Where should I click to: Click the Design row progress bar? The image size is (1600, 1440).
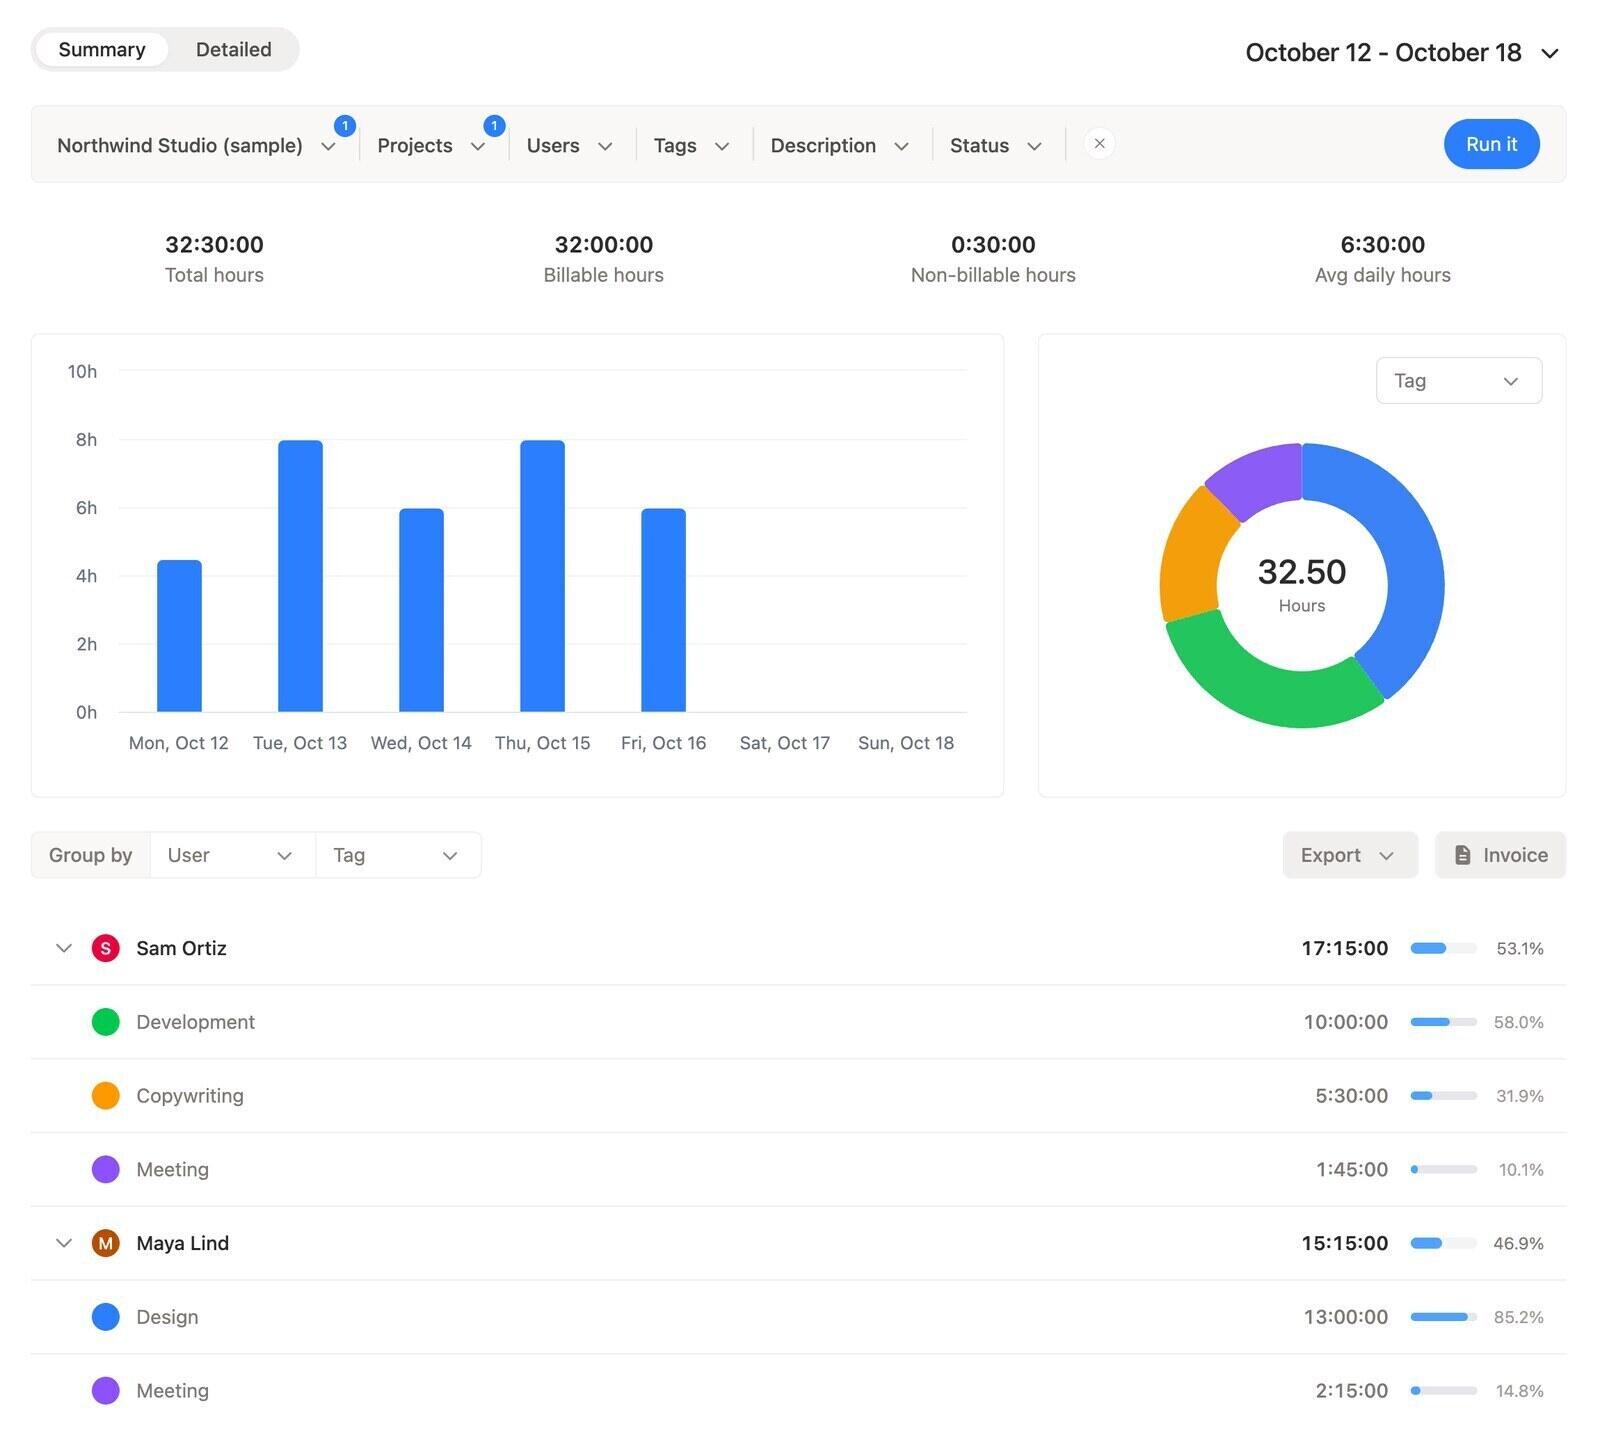[1443, 1317]
